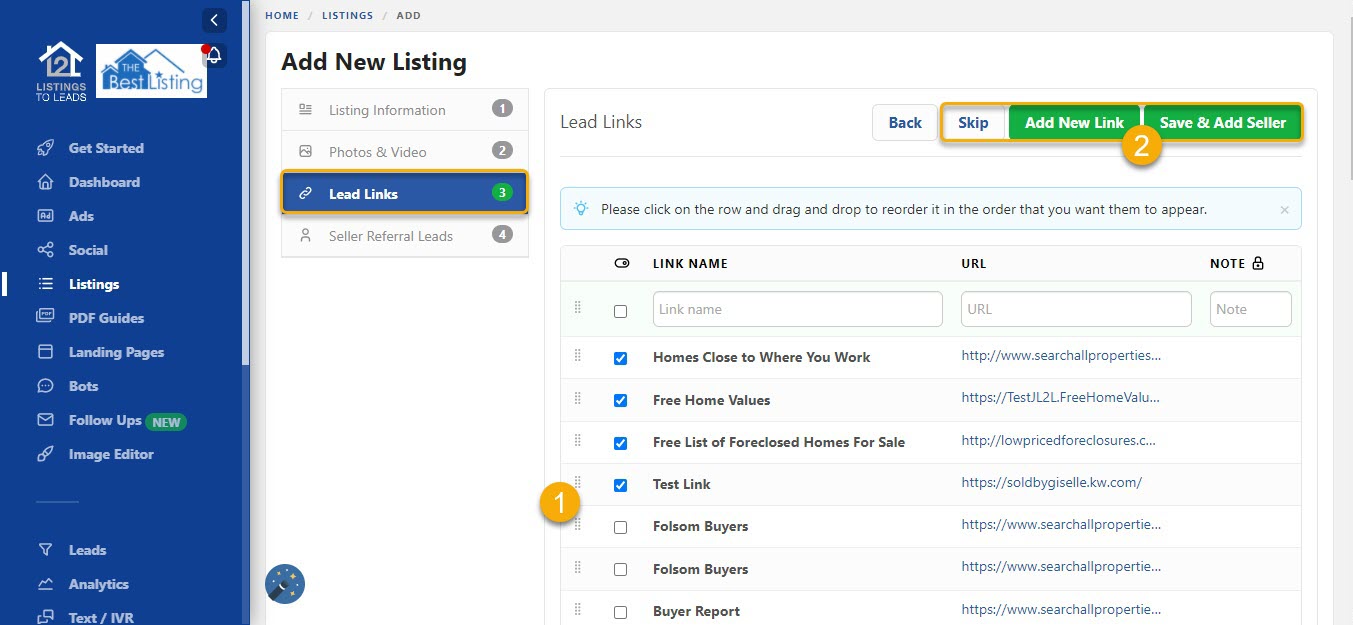Screen dimensions: 1353x625
Task: Click inside the Link name input field
Action: [x=797, y=308]
